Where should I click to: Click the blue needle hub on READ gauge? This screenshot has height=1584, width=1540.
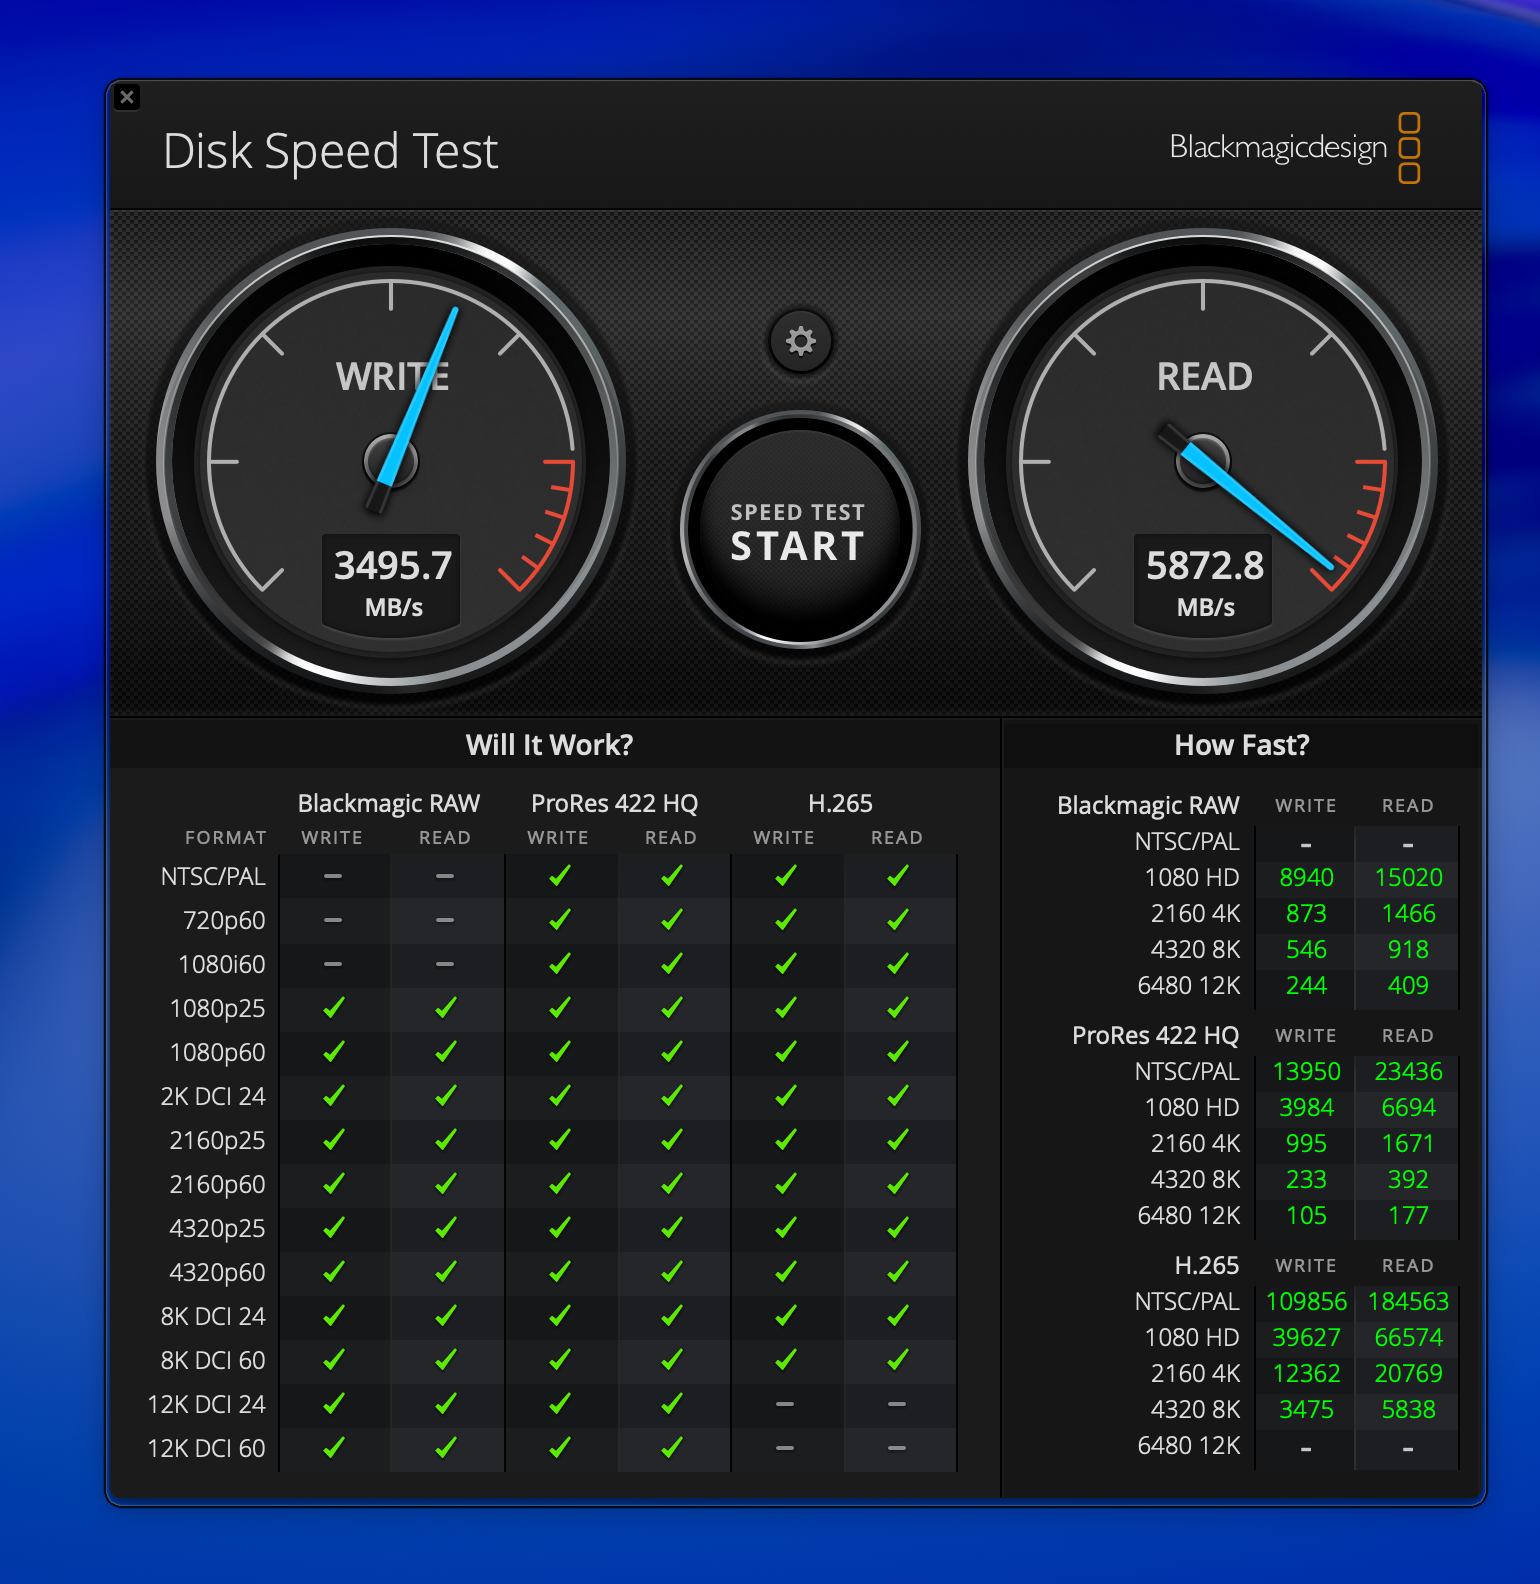(1203, 461)
